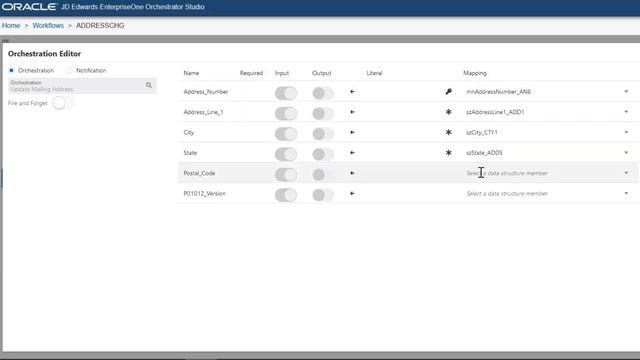Click the arrow icon in Postal_Code row
Image resolution: width=640 pixels, height=360 pixels.
(352, 173)
